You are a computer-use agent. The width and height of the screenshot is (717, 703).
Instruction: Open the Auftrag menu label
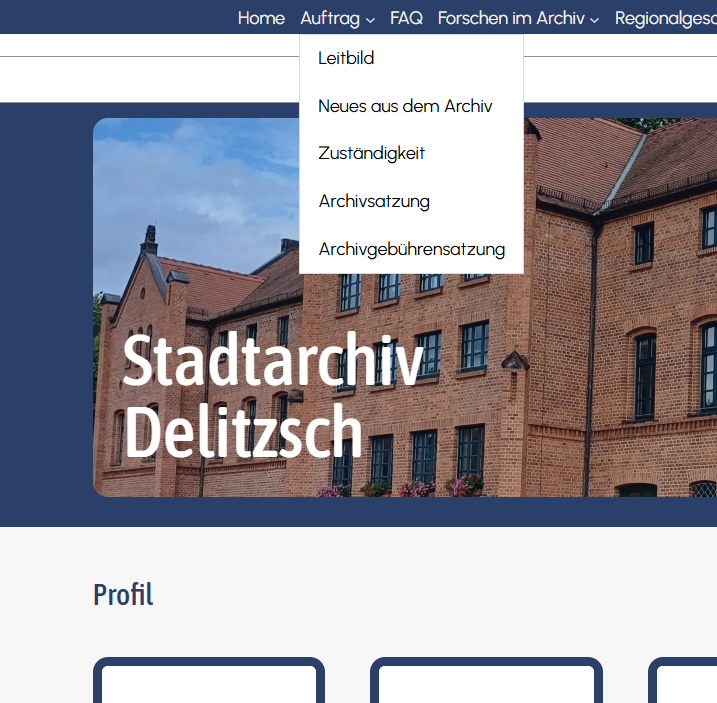(329, 18)
